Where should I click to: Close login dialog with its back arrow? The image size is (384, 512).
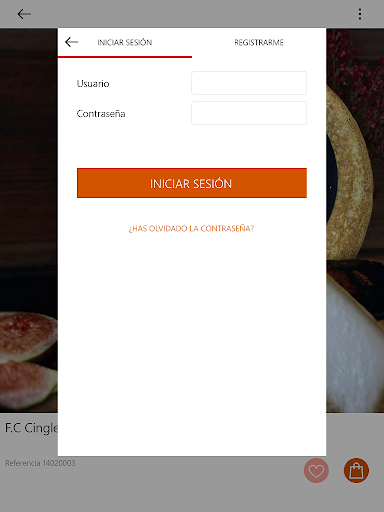[x=71, y=42]
